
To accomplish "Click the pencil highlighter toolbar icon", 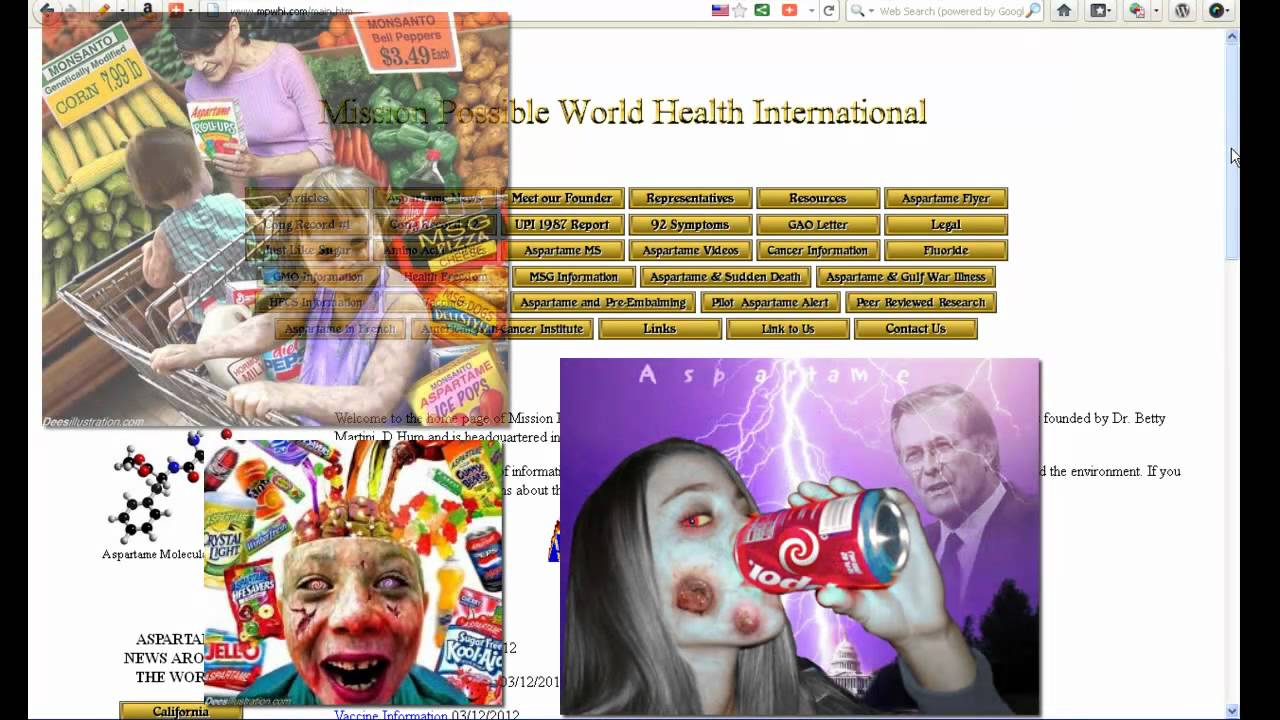I will (103, 10).
